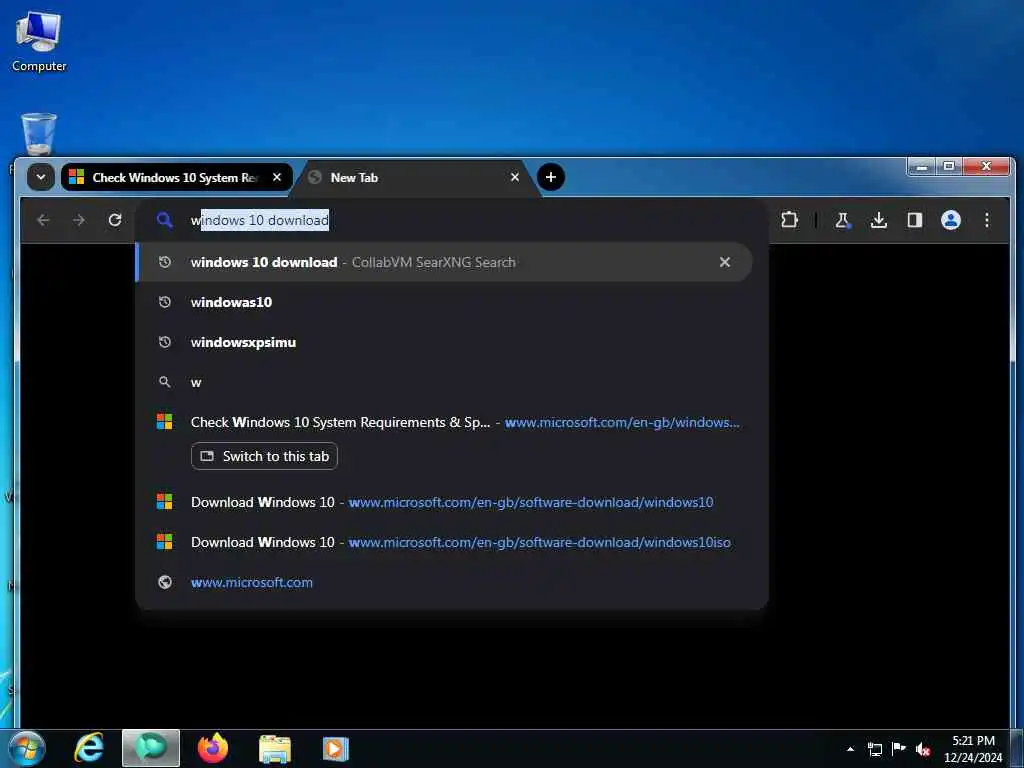Screen dimensions: 1024x768
Task: Open the Extensions puzzle icon
Action: point(789,220)
